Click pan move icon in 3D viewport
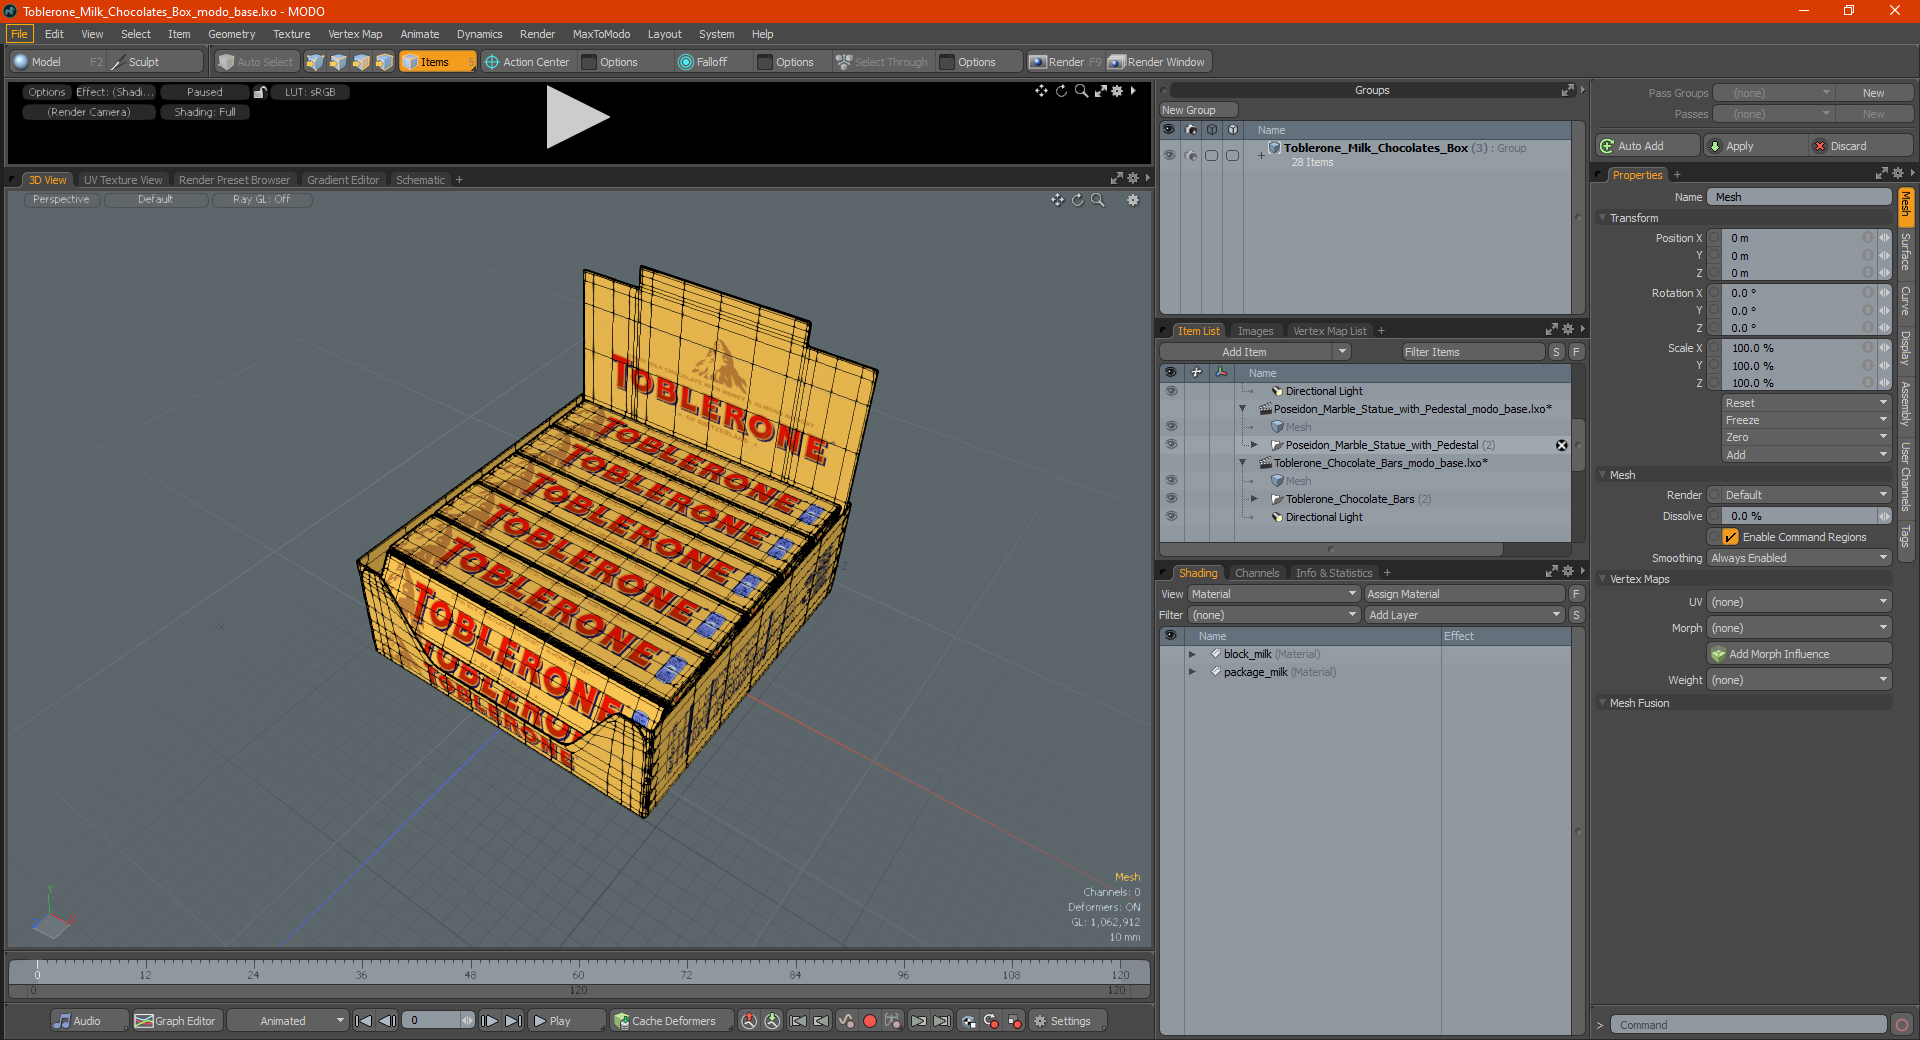The width and height of the screenshot is (1920, 1040). tap(1057, 200)
